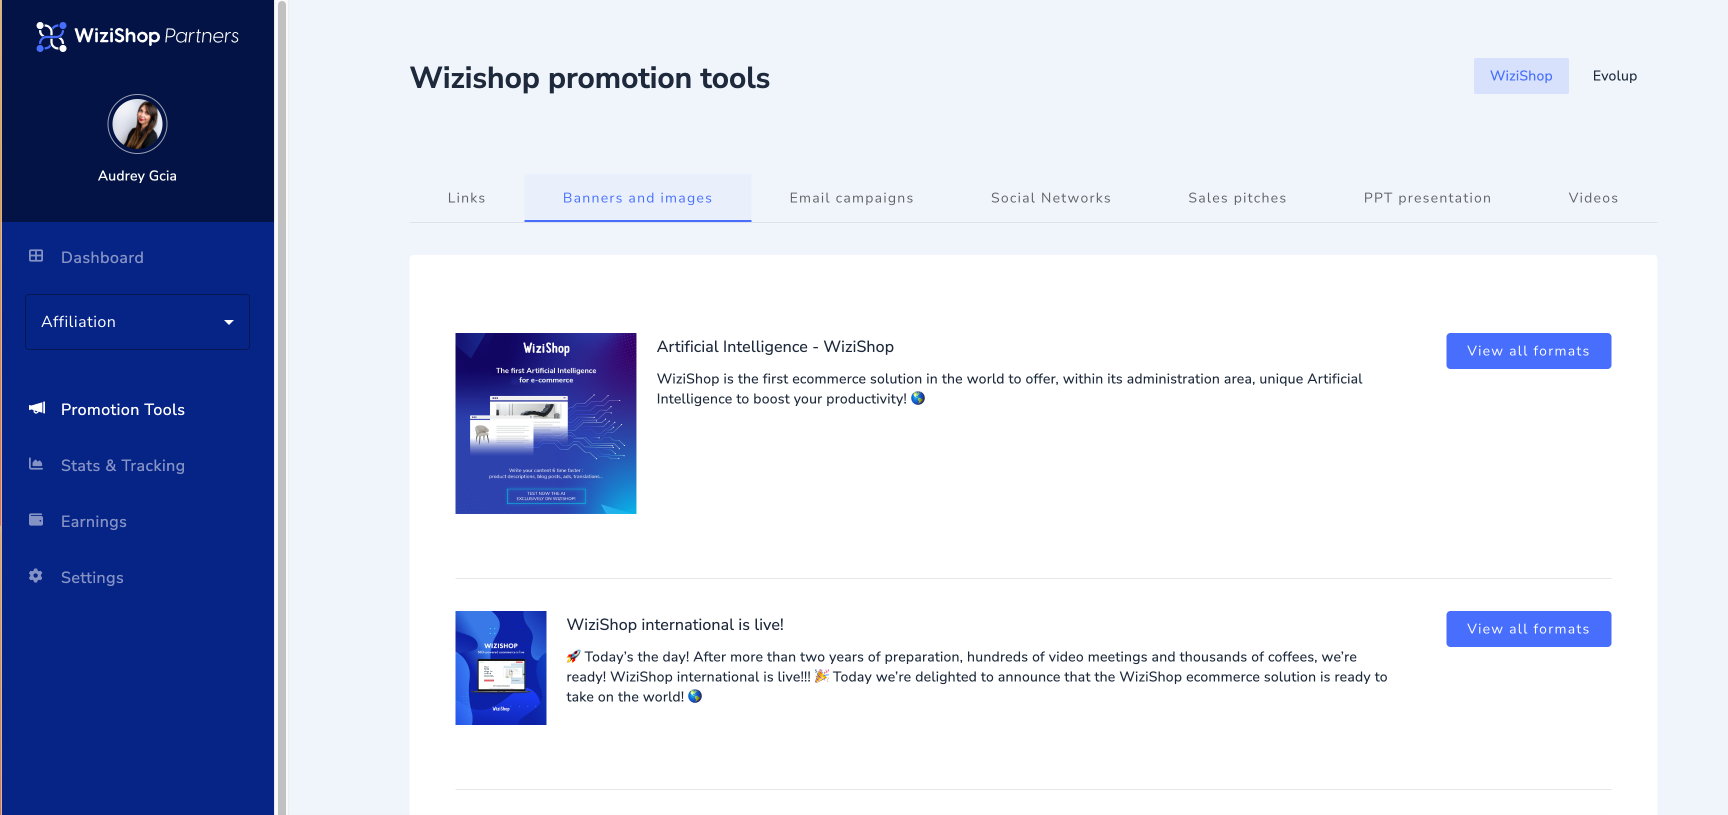Screen dimensions: 1728x815
Task: Open Stats & Tracking page
Action: [x=123, y=465]
